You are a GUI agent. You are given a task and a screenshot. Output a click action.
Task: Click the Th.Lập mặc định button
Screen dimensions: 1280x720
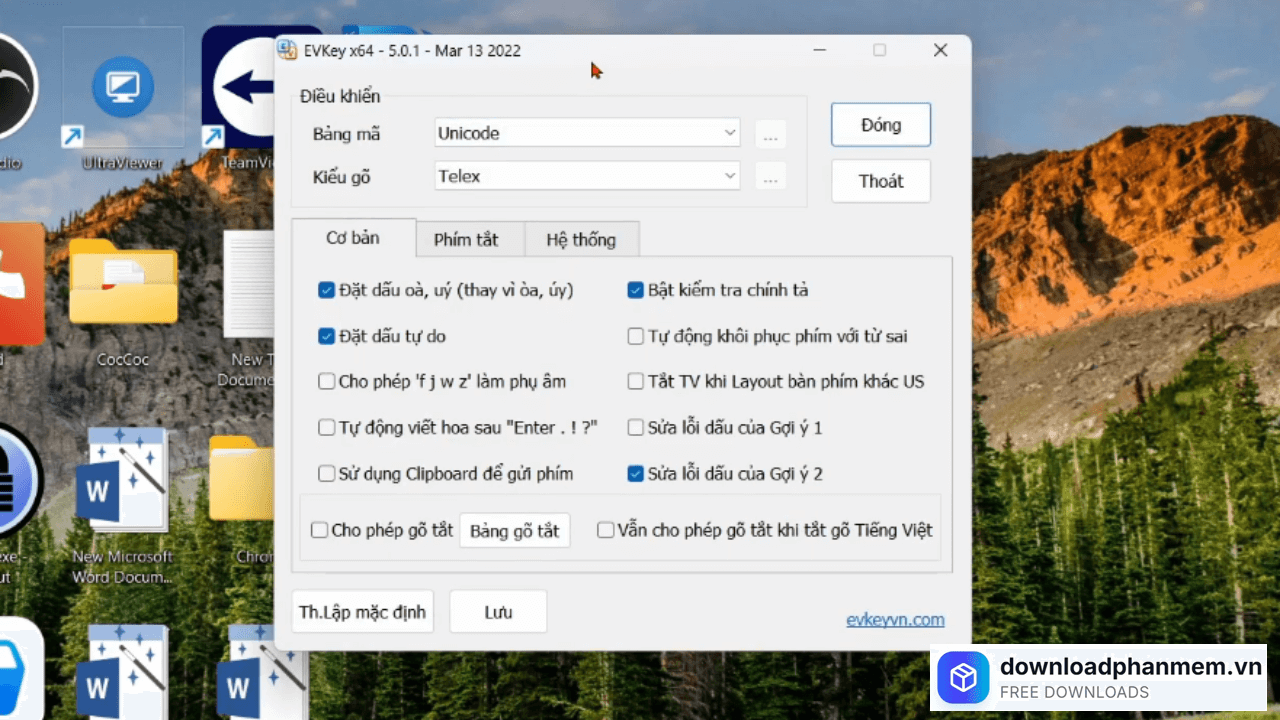click(x=363, y=612)
